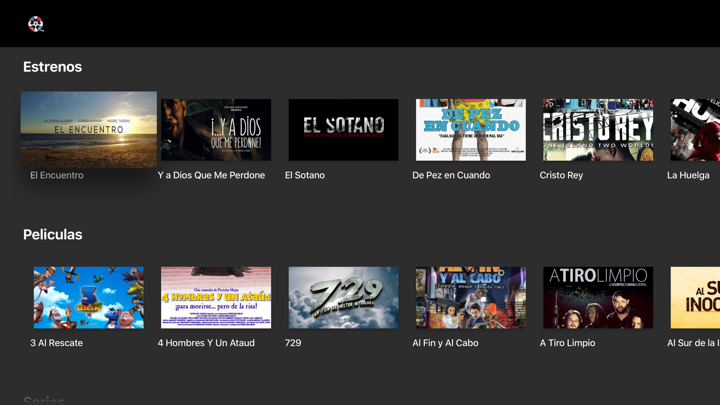Viewport: 720px width, 405px height.
Task: Click the 3 Al Rescate title label
Action: 56,343
